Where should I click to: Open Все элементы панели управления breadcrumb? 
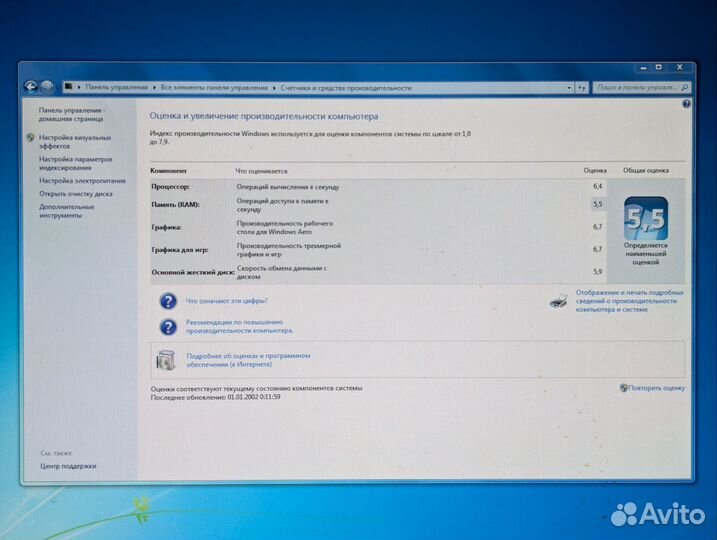pos(214,87)
